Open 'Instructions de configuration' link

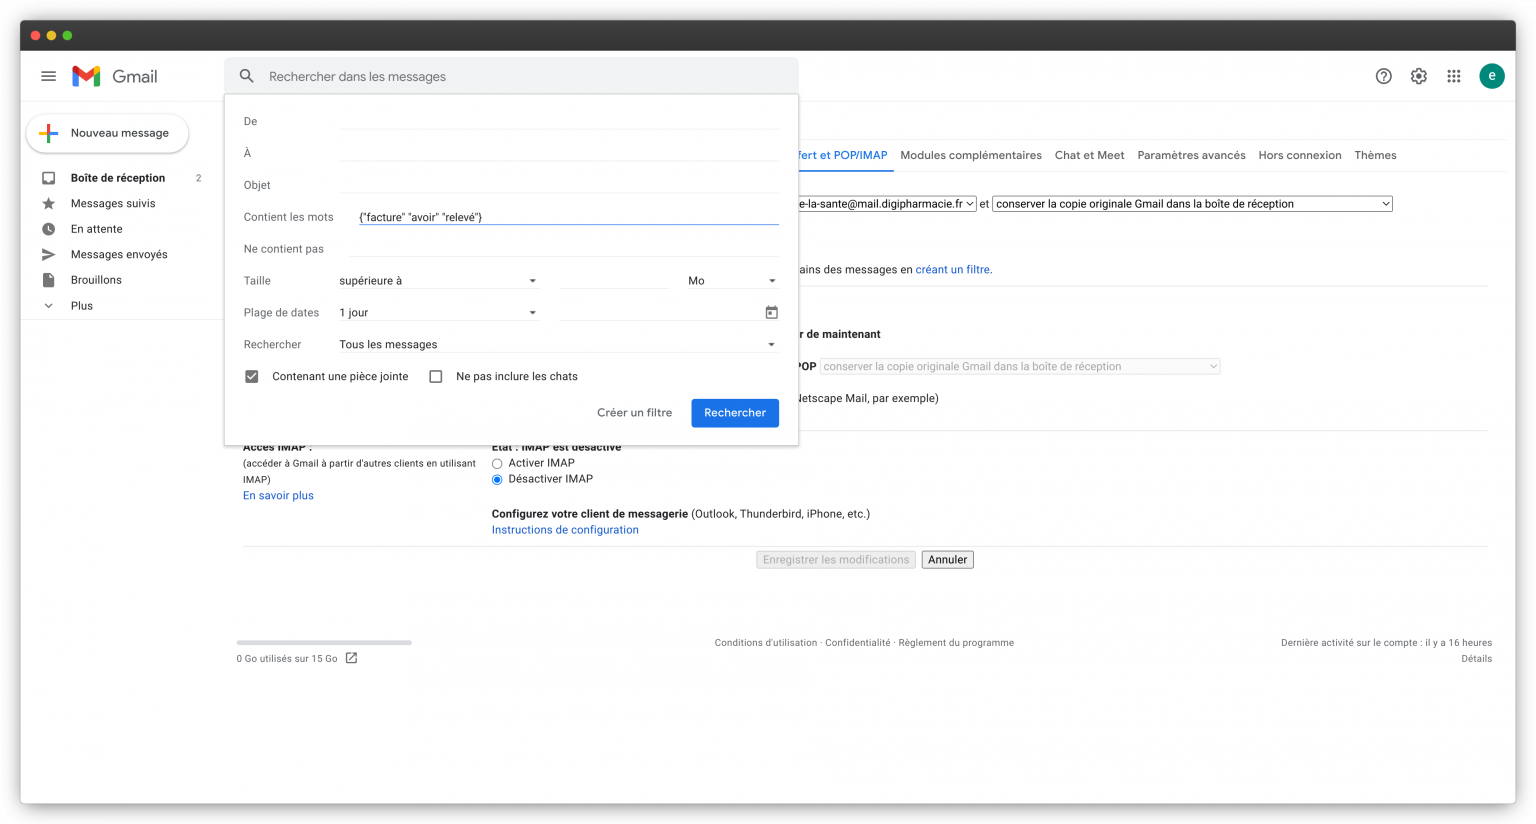click(565, 529)
